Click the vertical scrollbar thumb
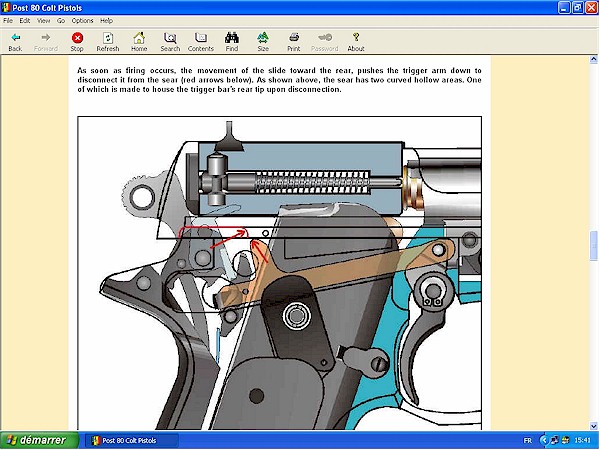The height and width of the screenshot is (450, 600). (x=593, y=246)
